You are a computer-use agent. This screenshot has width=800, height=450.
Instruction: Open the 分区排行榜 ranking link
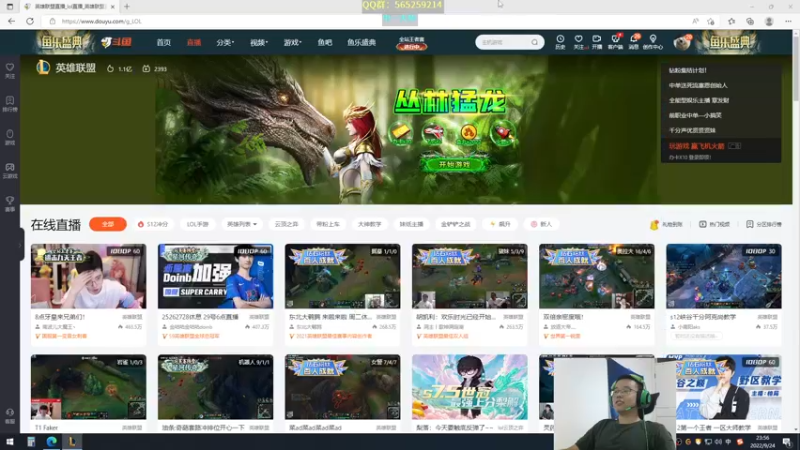coord(763,224)
